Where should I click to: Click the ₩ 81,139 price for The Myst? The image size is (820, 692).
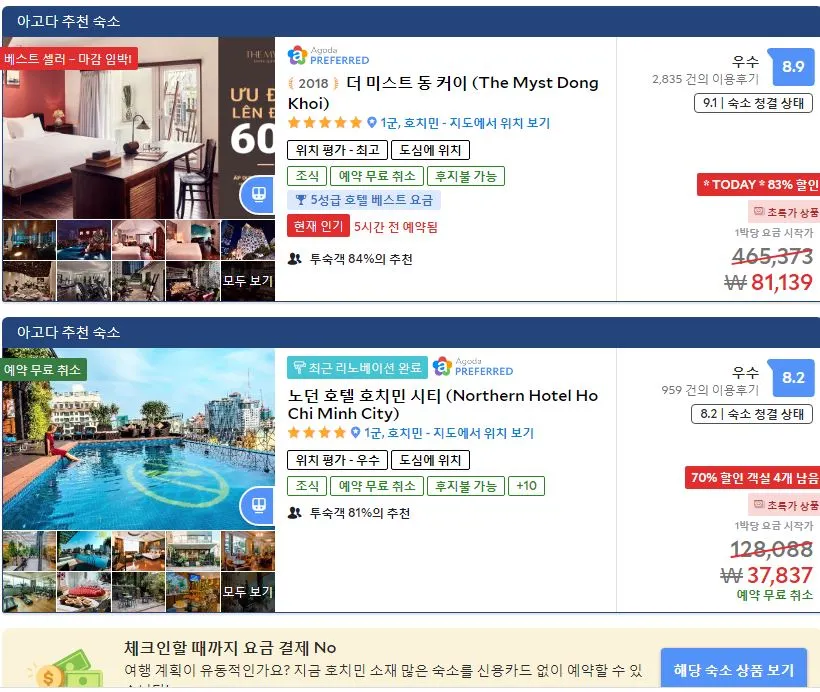[x=768, y=282]
